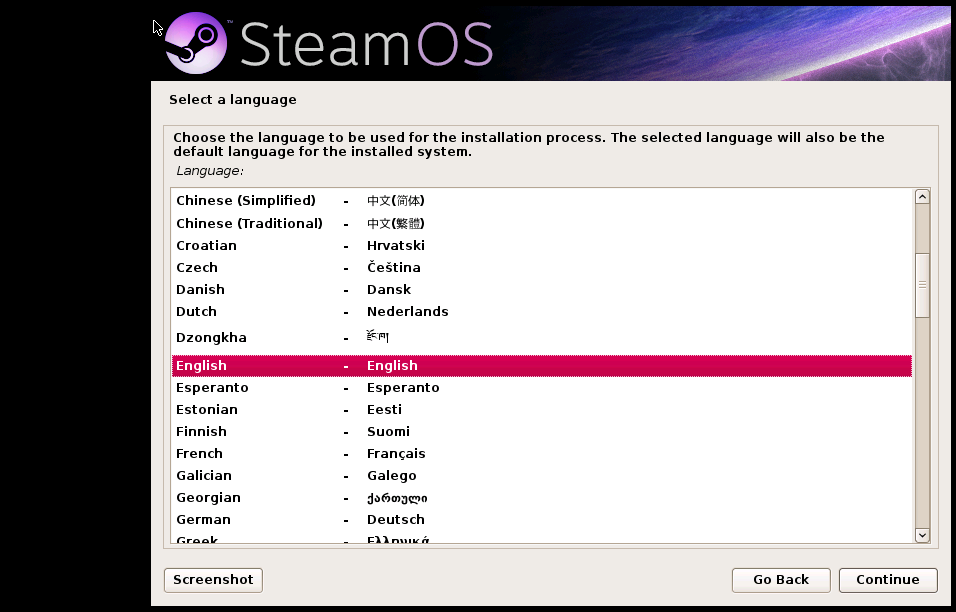Screen dimensions: 956x612
Task: Select Dzongkha from the language list
Action: [300, 337]
